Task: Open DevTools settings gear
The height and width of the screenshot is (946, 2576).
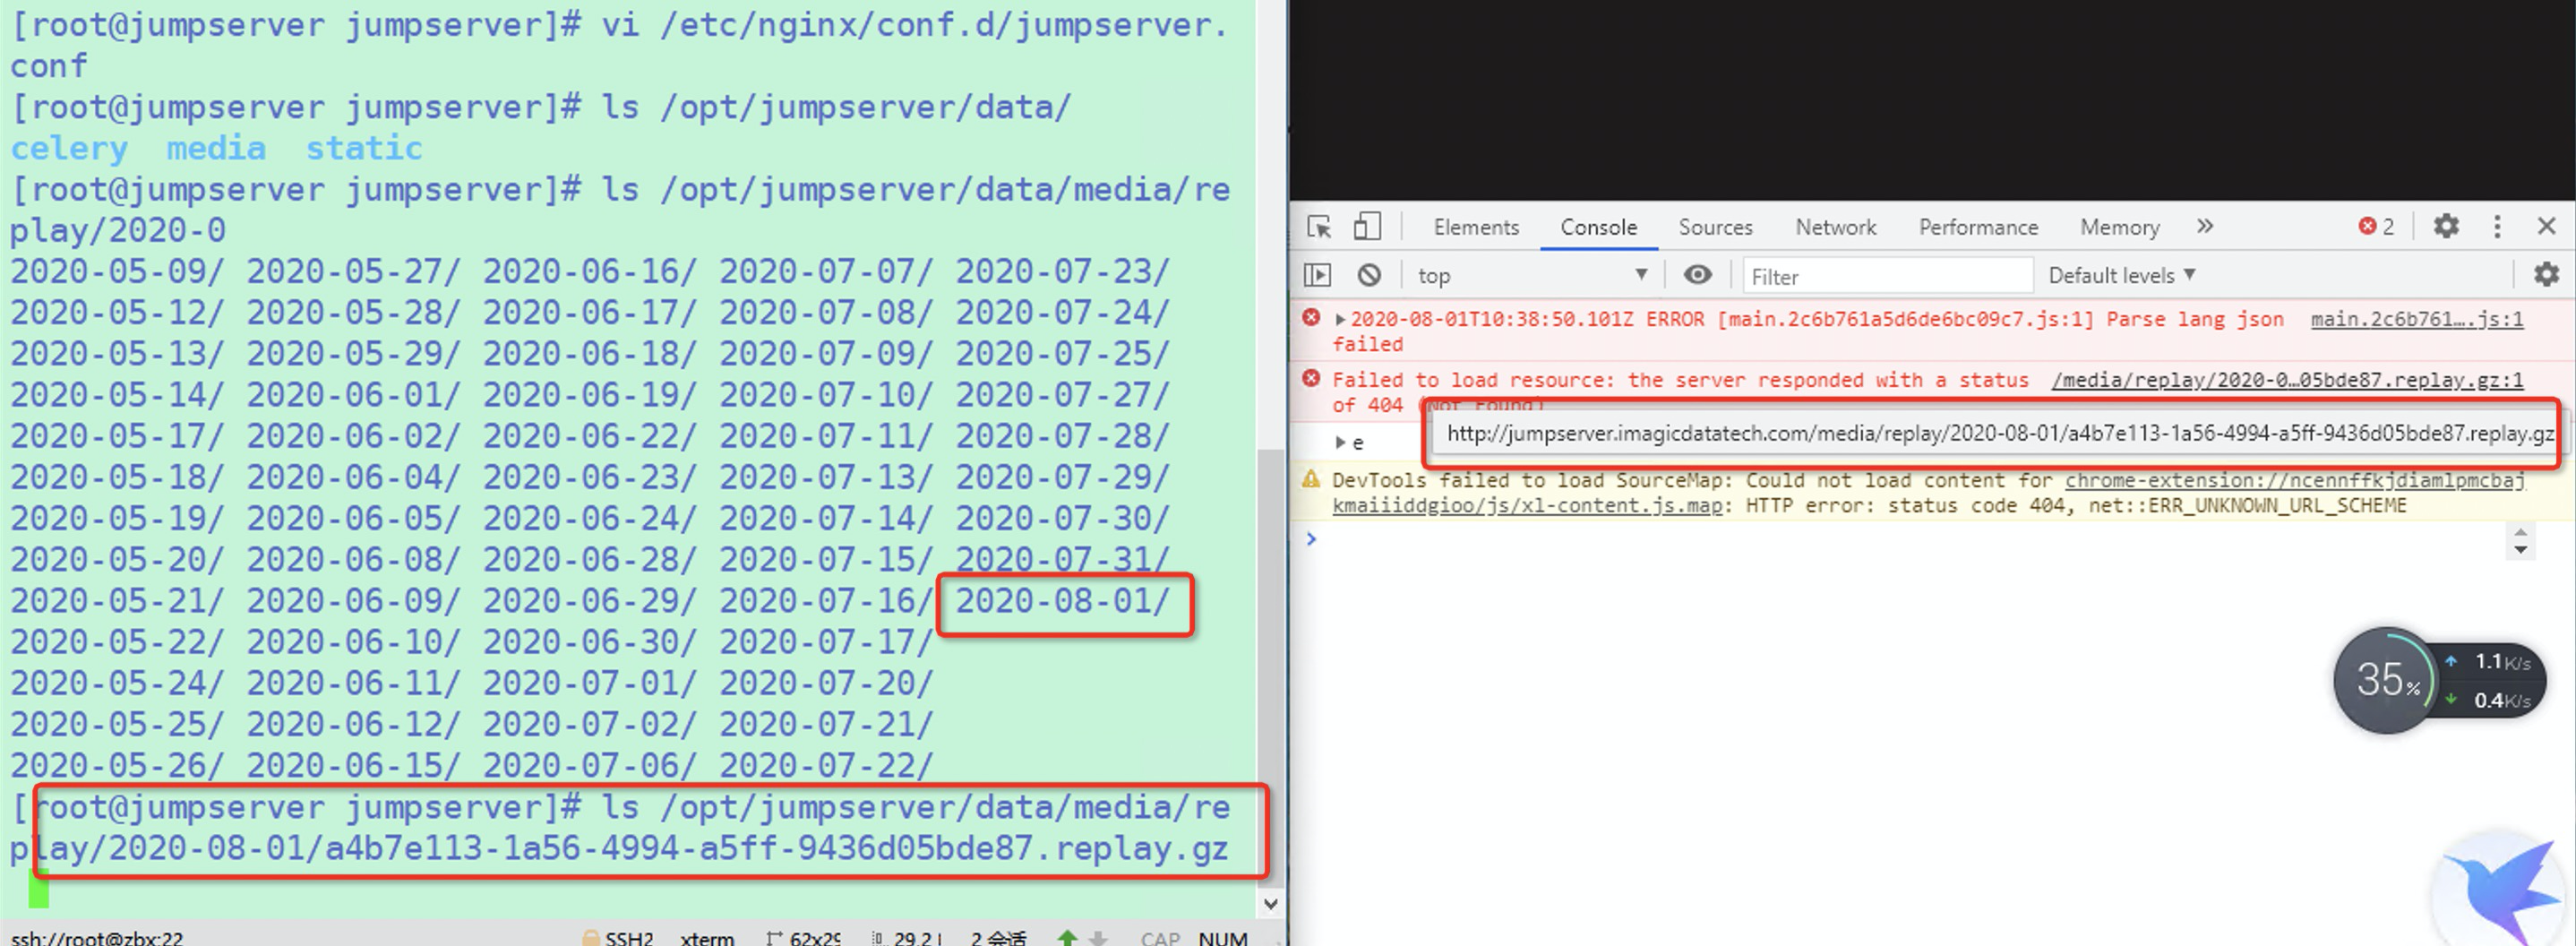Action: (2446, 226)
